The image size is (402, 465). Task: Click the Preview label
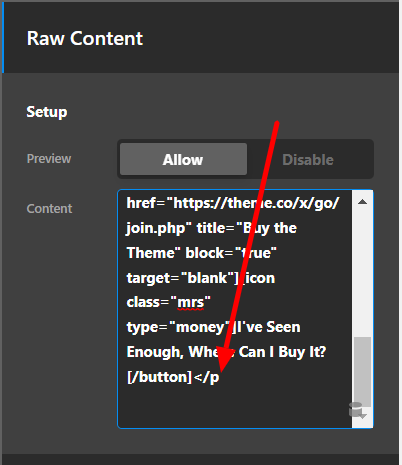point(49,159)
